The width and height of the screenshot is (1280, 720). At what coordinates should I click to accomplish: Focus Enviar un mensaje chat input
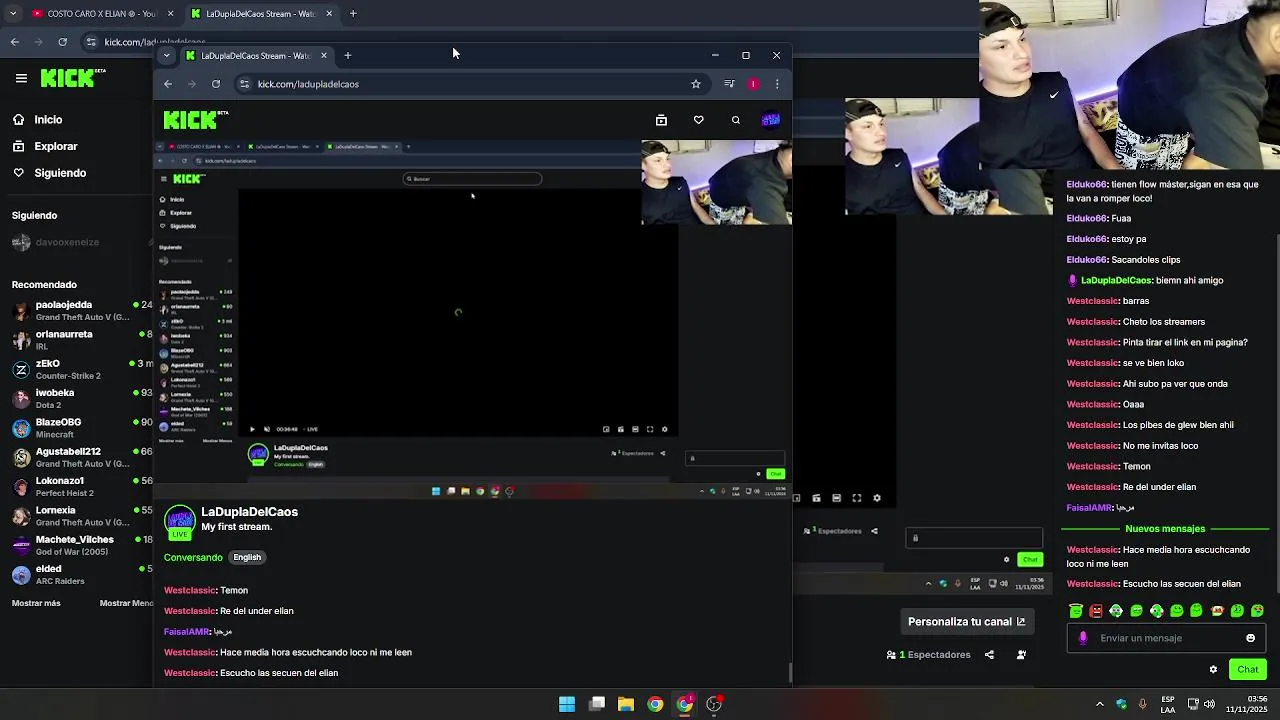click(x=1166, y=638)
